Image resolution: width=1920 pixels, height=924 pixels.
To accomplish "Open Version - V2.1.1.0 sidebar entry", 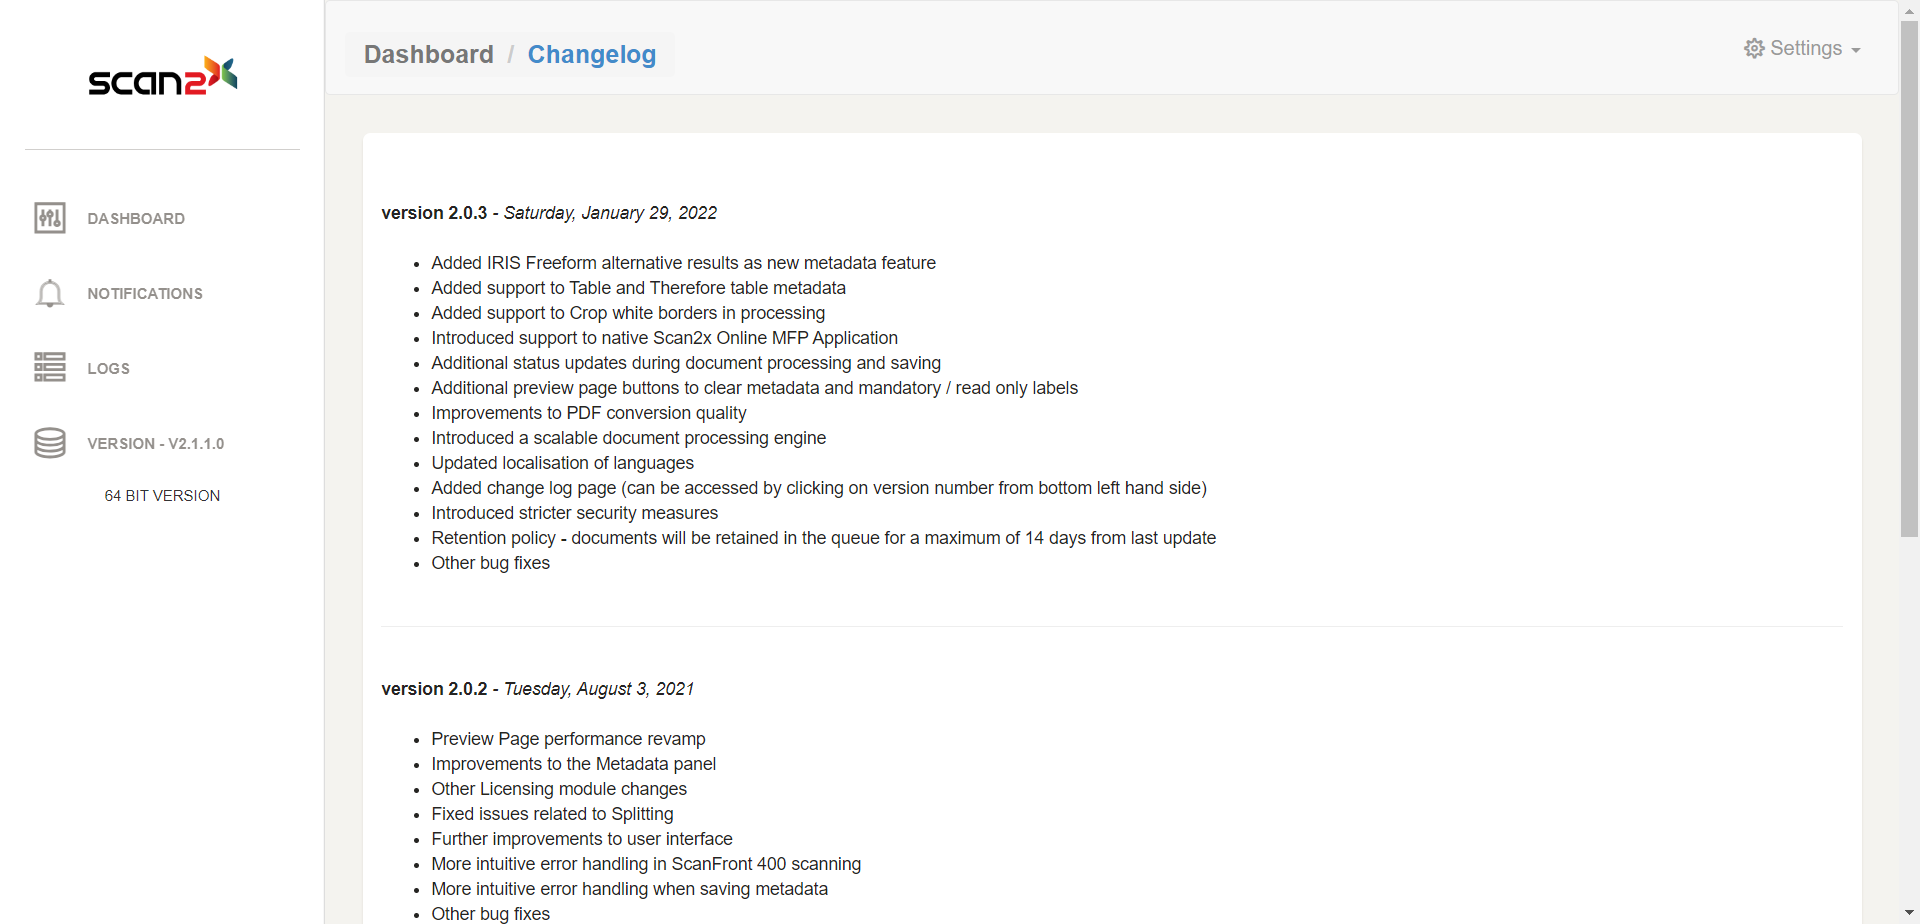I will (x=156, y=444).
